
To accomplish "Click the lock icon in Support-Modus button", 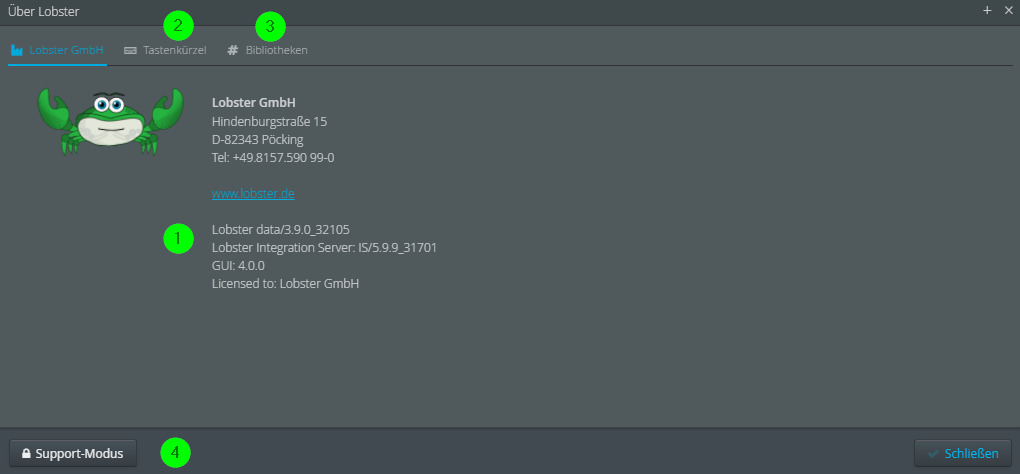I will coord(26,454).
